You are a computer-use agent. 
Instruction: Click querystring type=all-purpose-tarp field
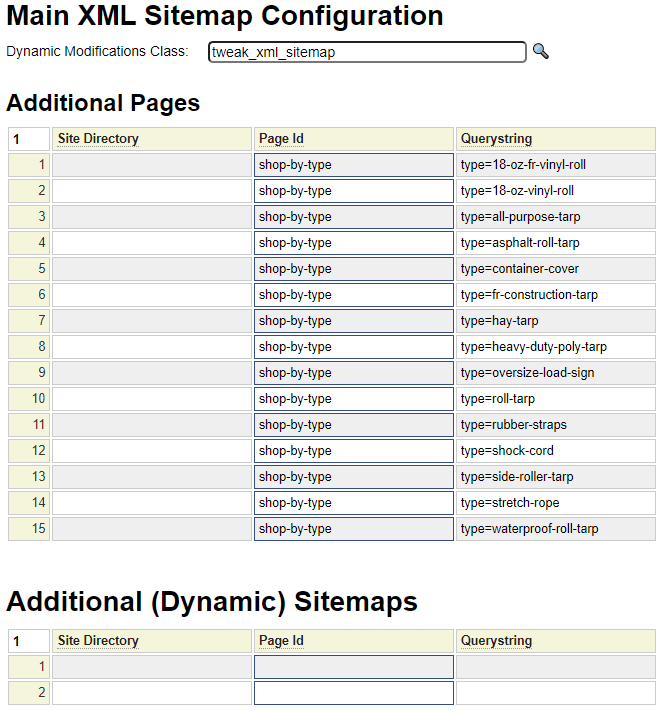[555, 217]
